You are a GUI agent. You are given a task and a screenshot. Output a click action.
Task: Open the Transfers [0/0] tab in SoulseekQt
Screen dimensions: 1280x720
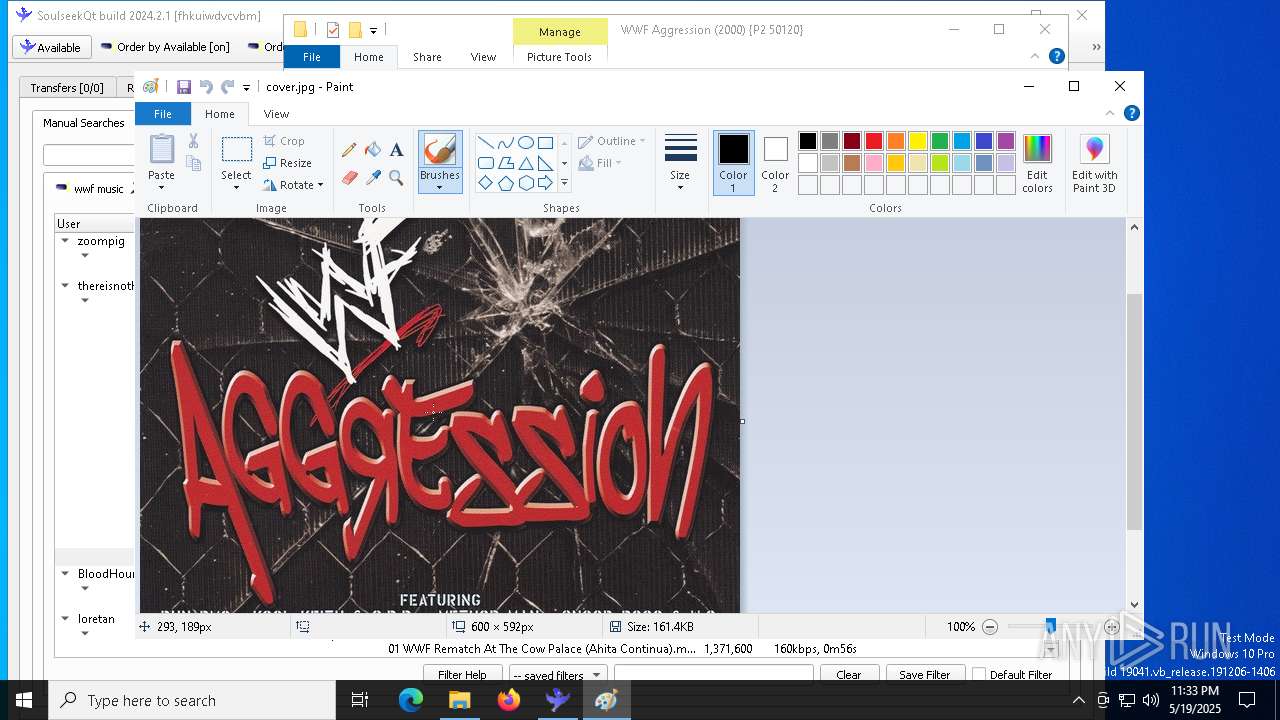67,88
